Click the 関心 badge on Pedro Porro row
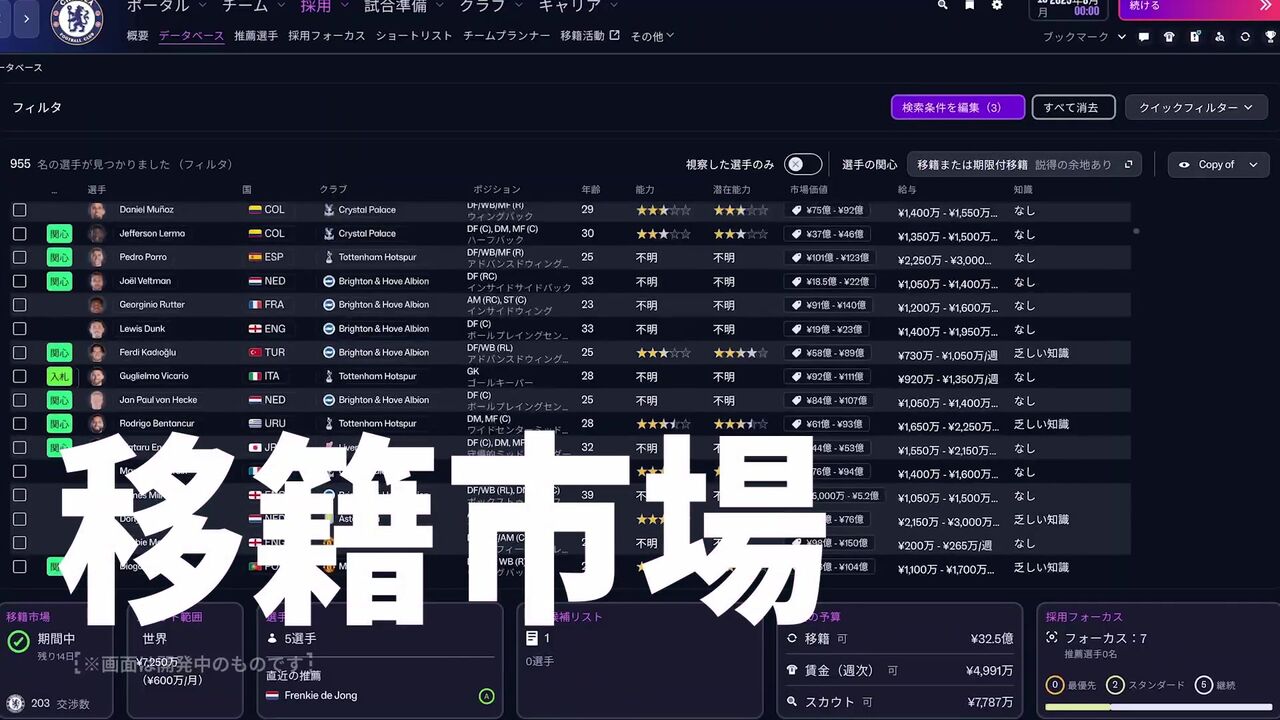 (x=59, y=257)
